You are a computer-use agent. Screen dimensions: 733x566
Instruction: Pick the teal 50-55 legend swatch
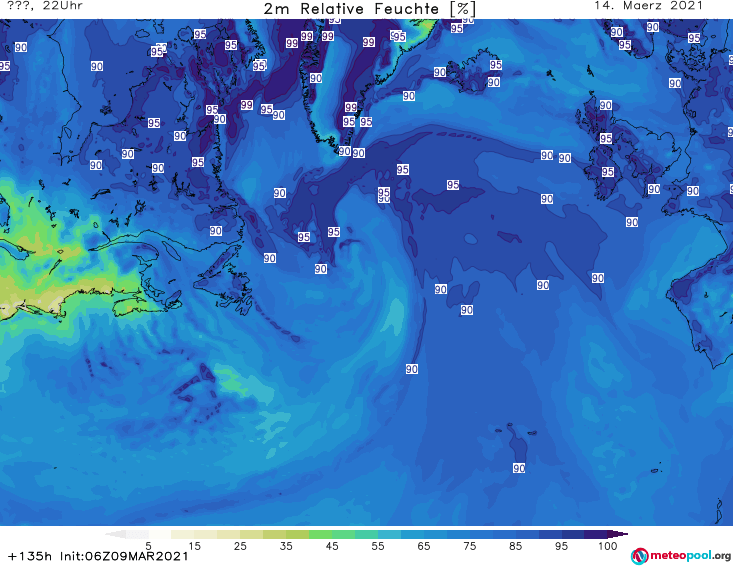(366, 534)
